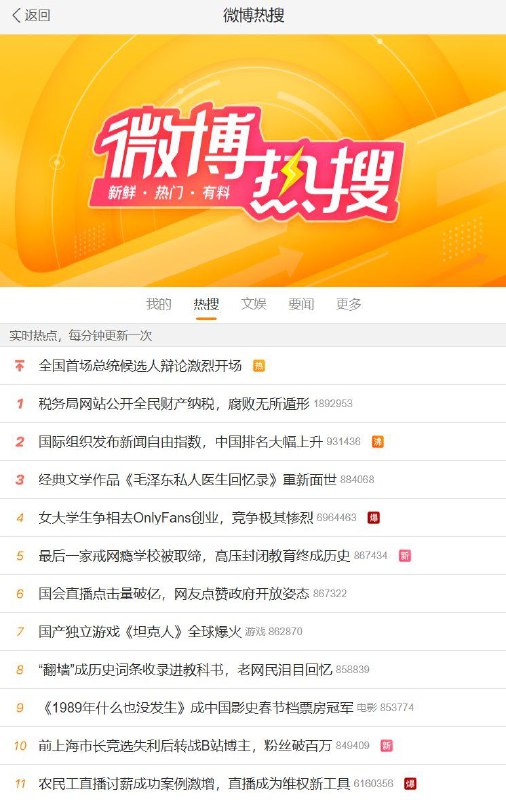Expand the 更多 tab for more categories

click(x=349, y=304)
